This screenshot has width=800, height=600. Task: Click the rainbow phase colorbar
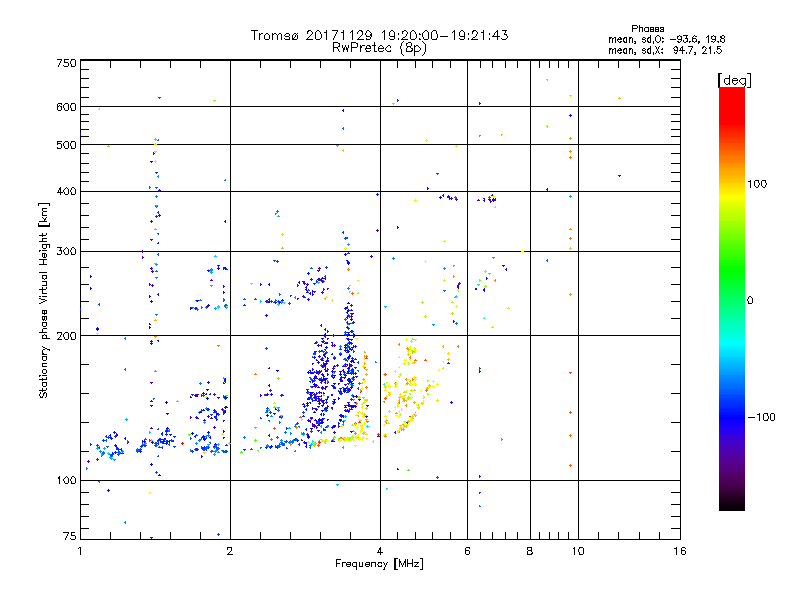pos(732,298)
